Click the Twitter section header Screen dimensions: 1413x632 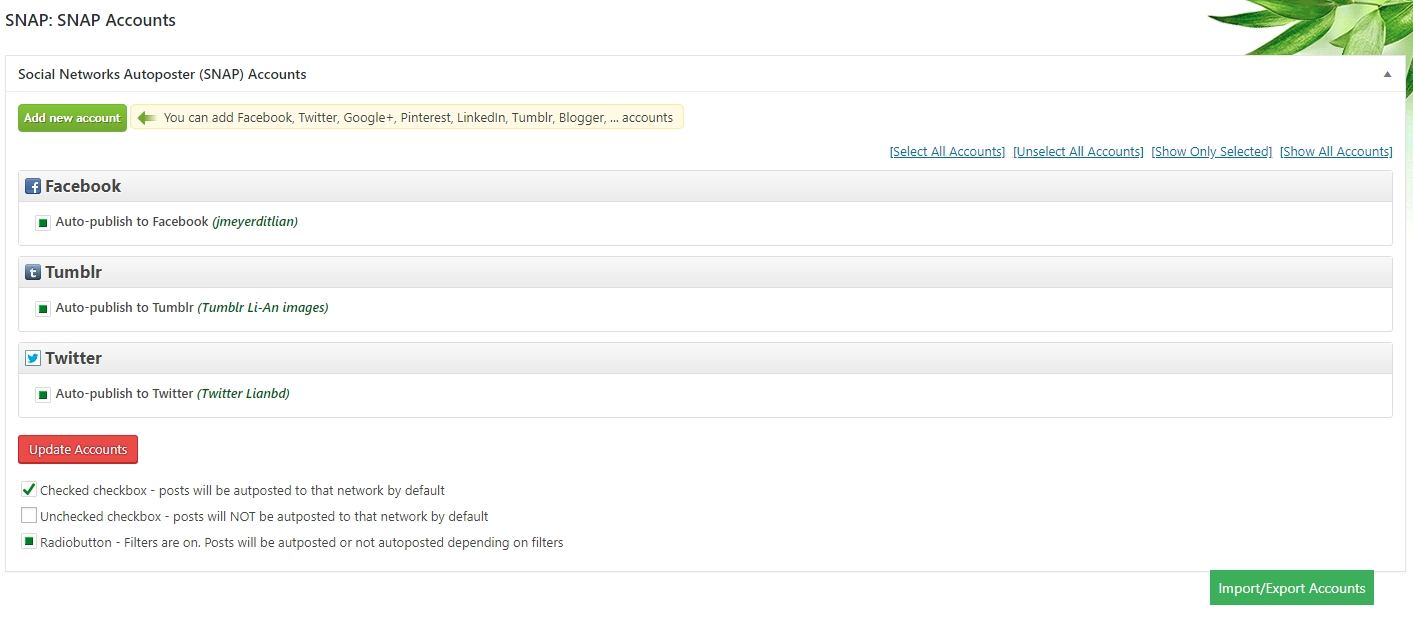click(705, 358)
